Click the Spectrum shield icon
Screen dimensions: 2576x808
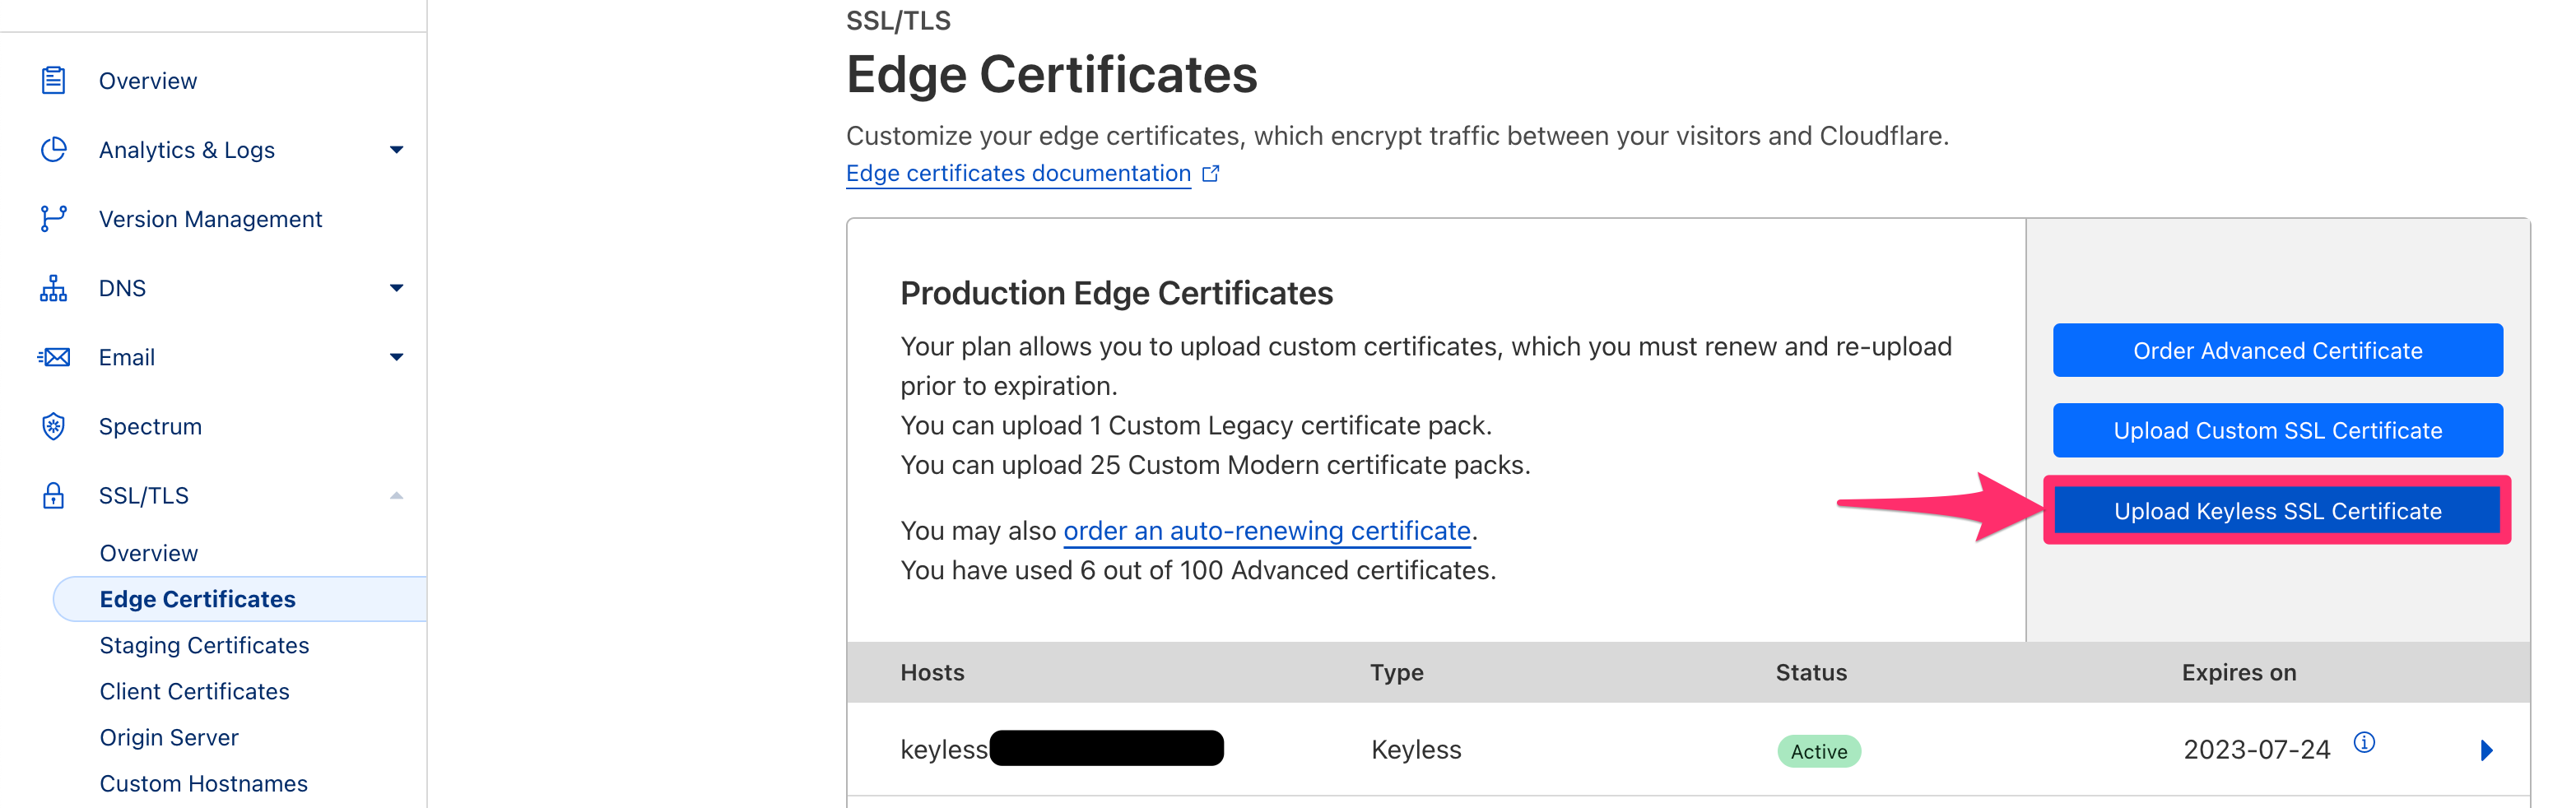[53, 426]
